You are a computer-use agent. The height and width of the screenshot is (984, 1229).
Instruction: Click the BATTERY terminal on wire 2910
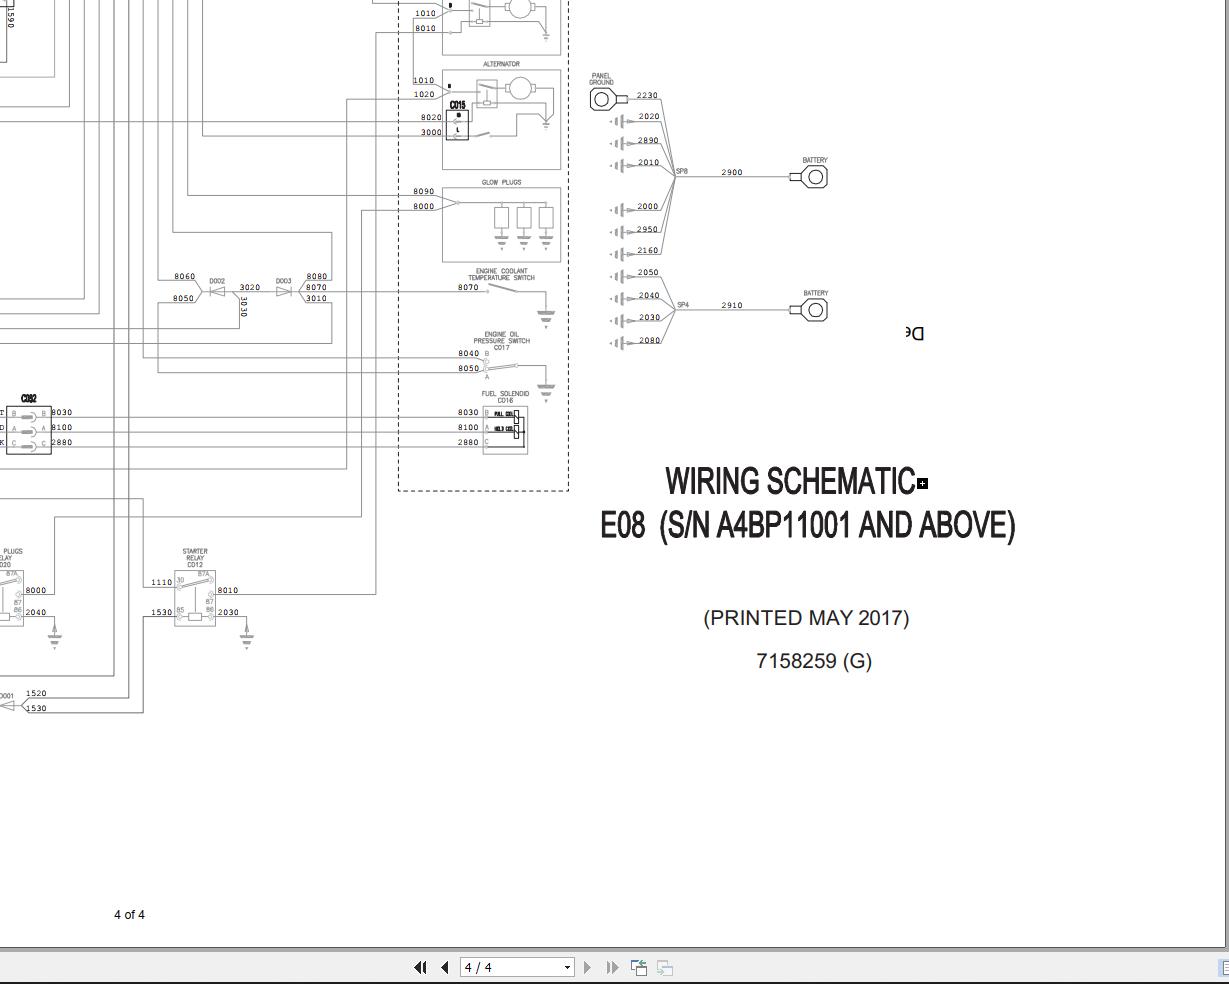point(810,310)
